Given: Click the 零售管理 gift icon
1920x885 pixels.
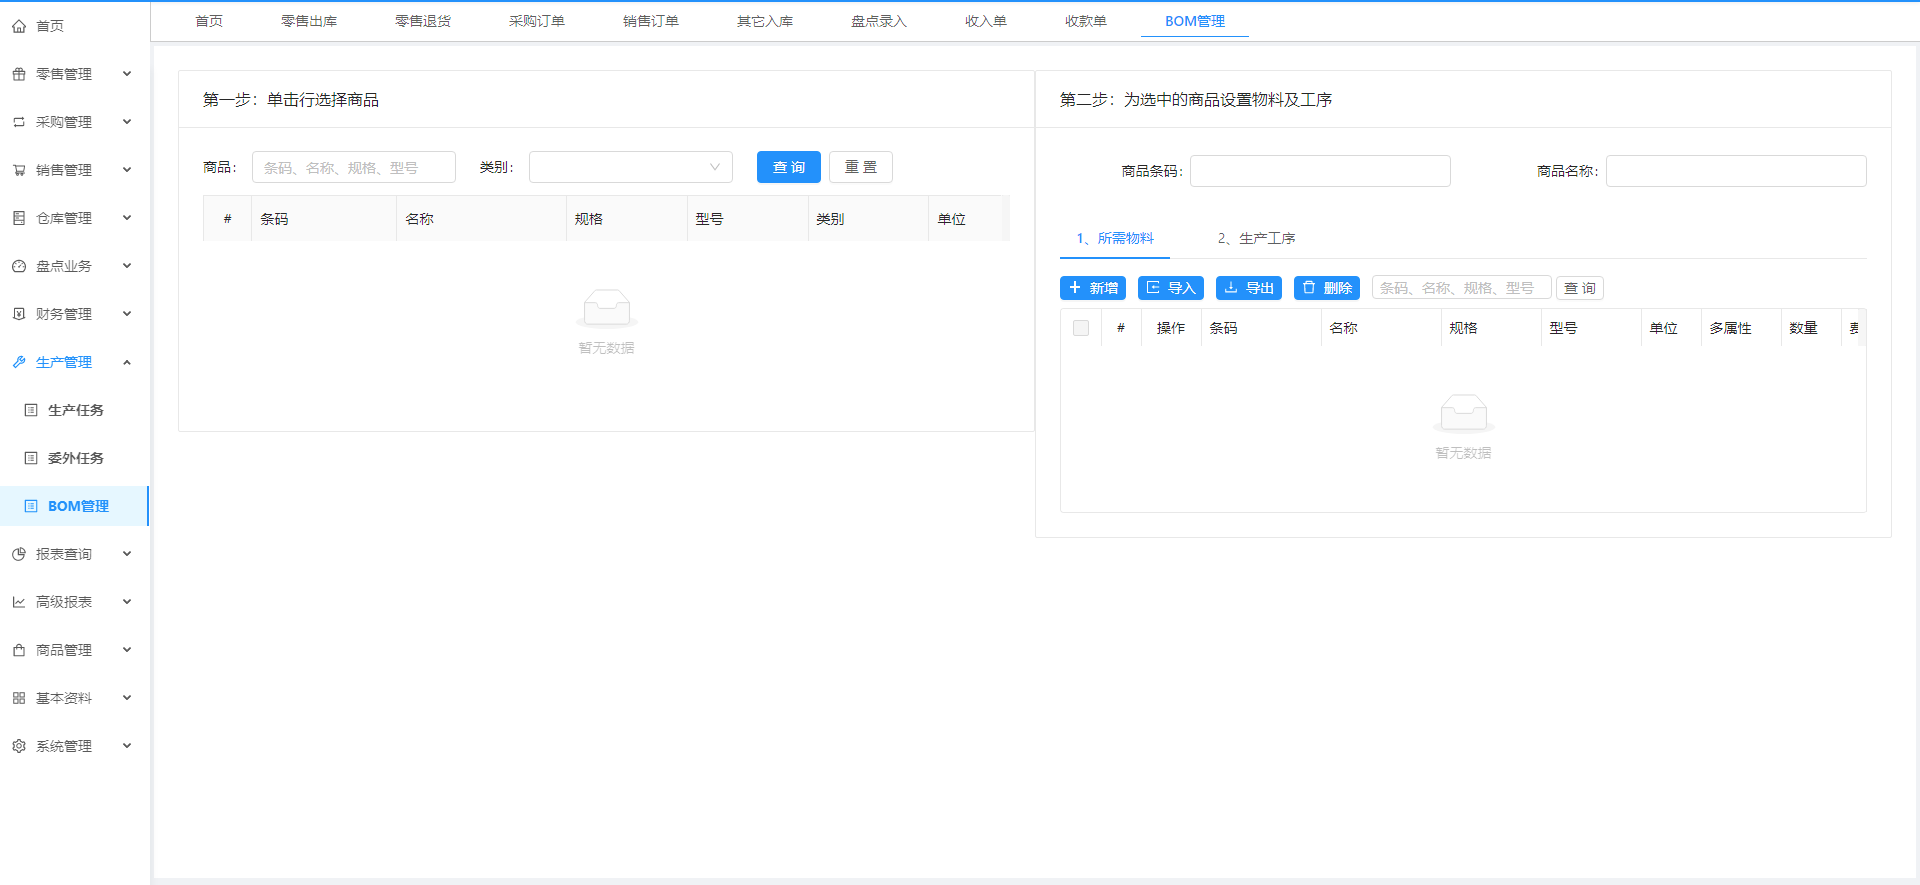Looking at the screenshot, I should [19, 74].
